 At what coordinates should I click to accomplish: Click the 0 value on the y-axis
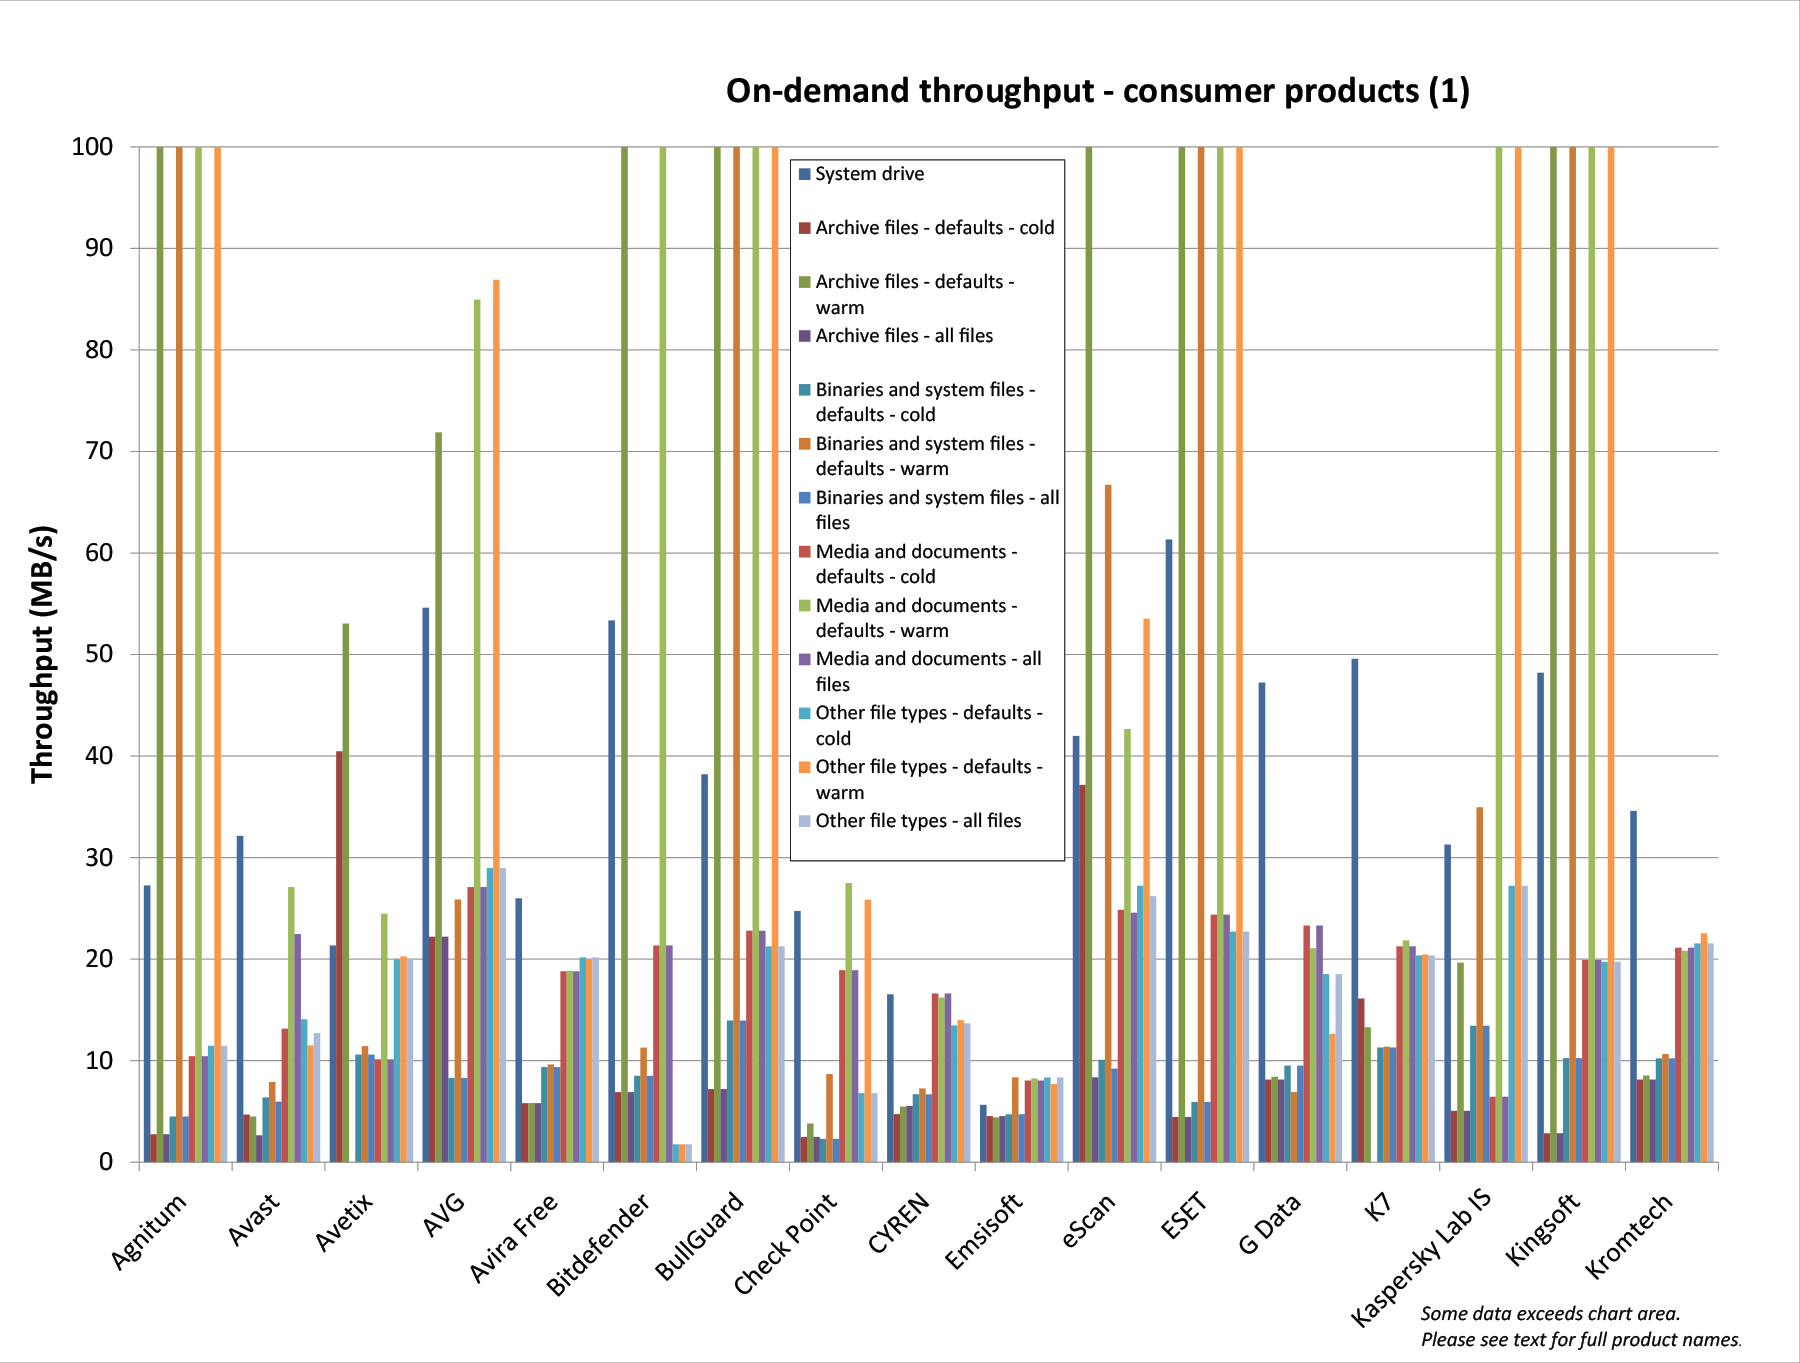point(106,1162)
